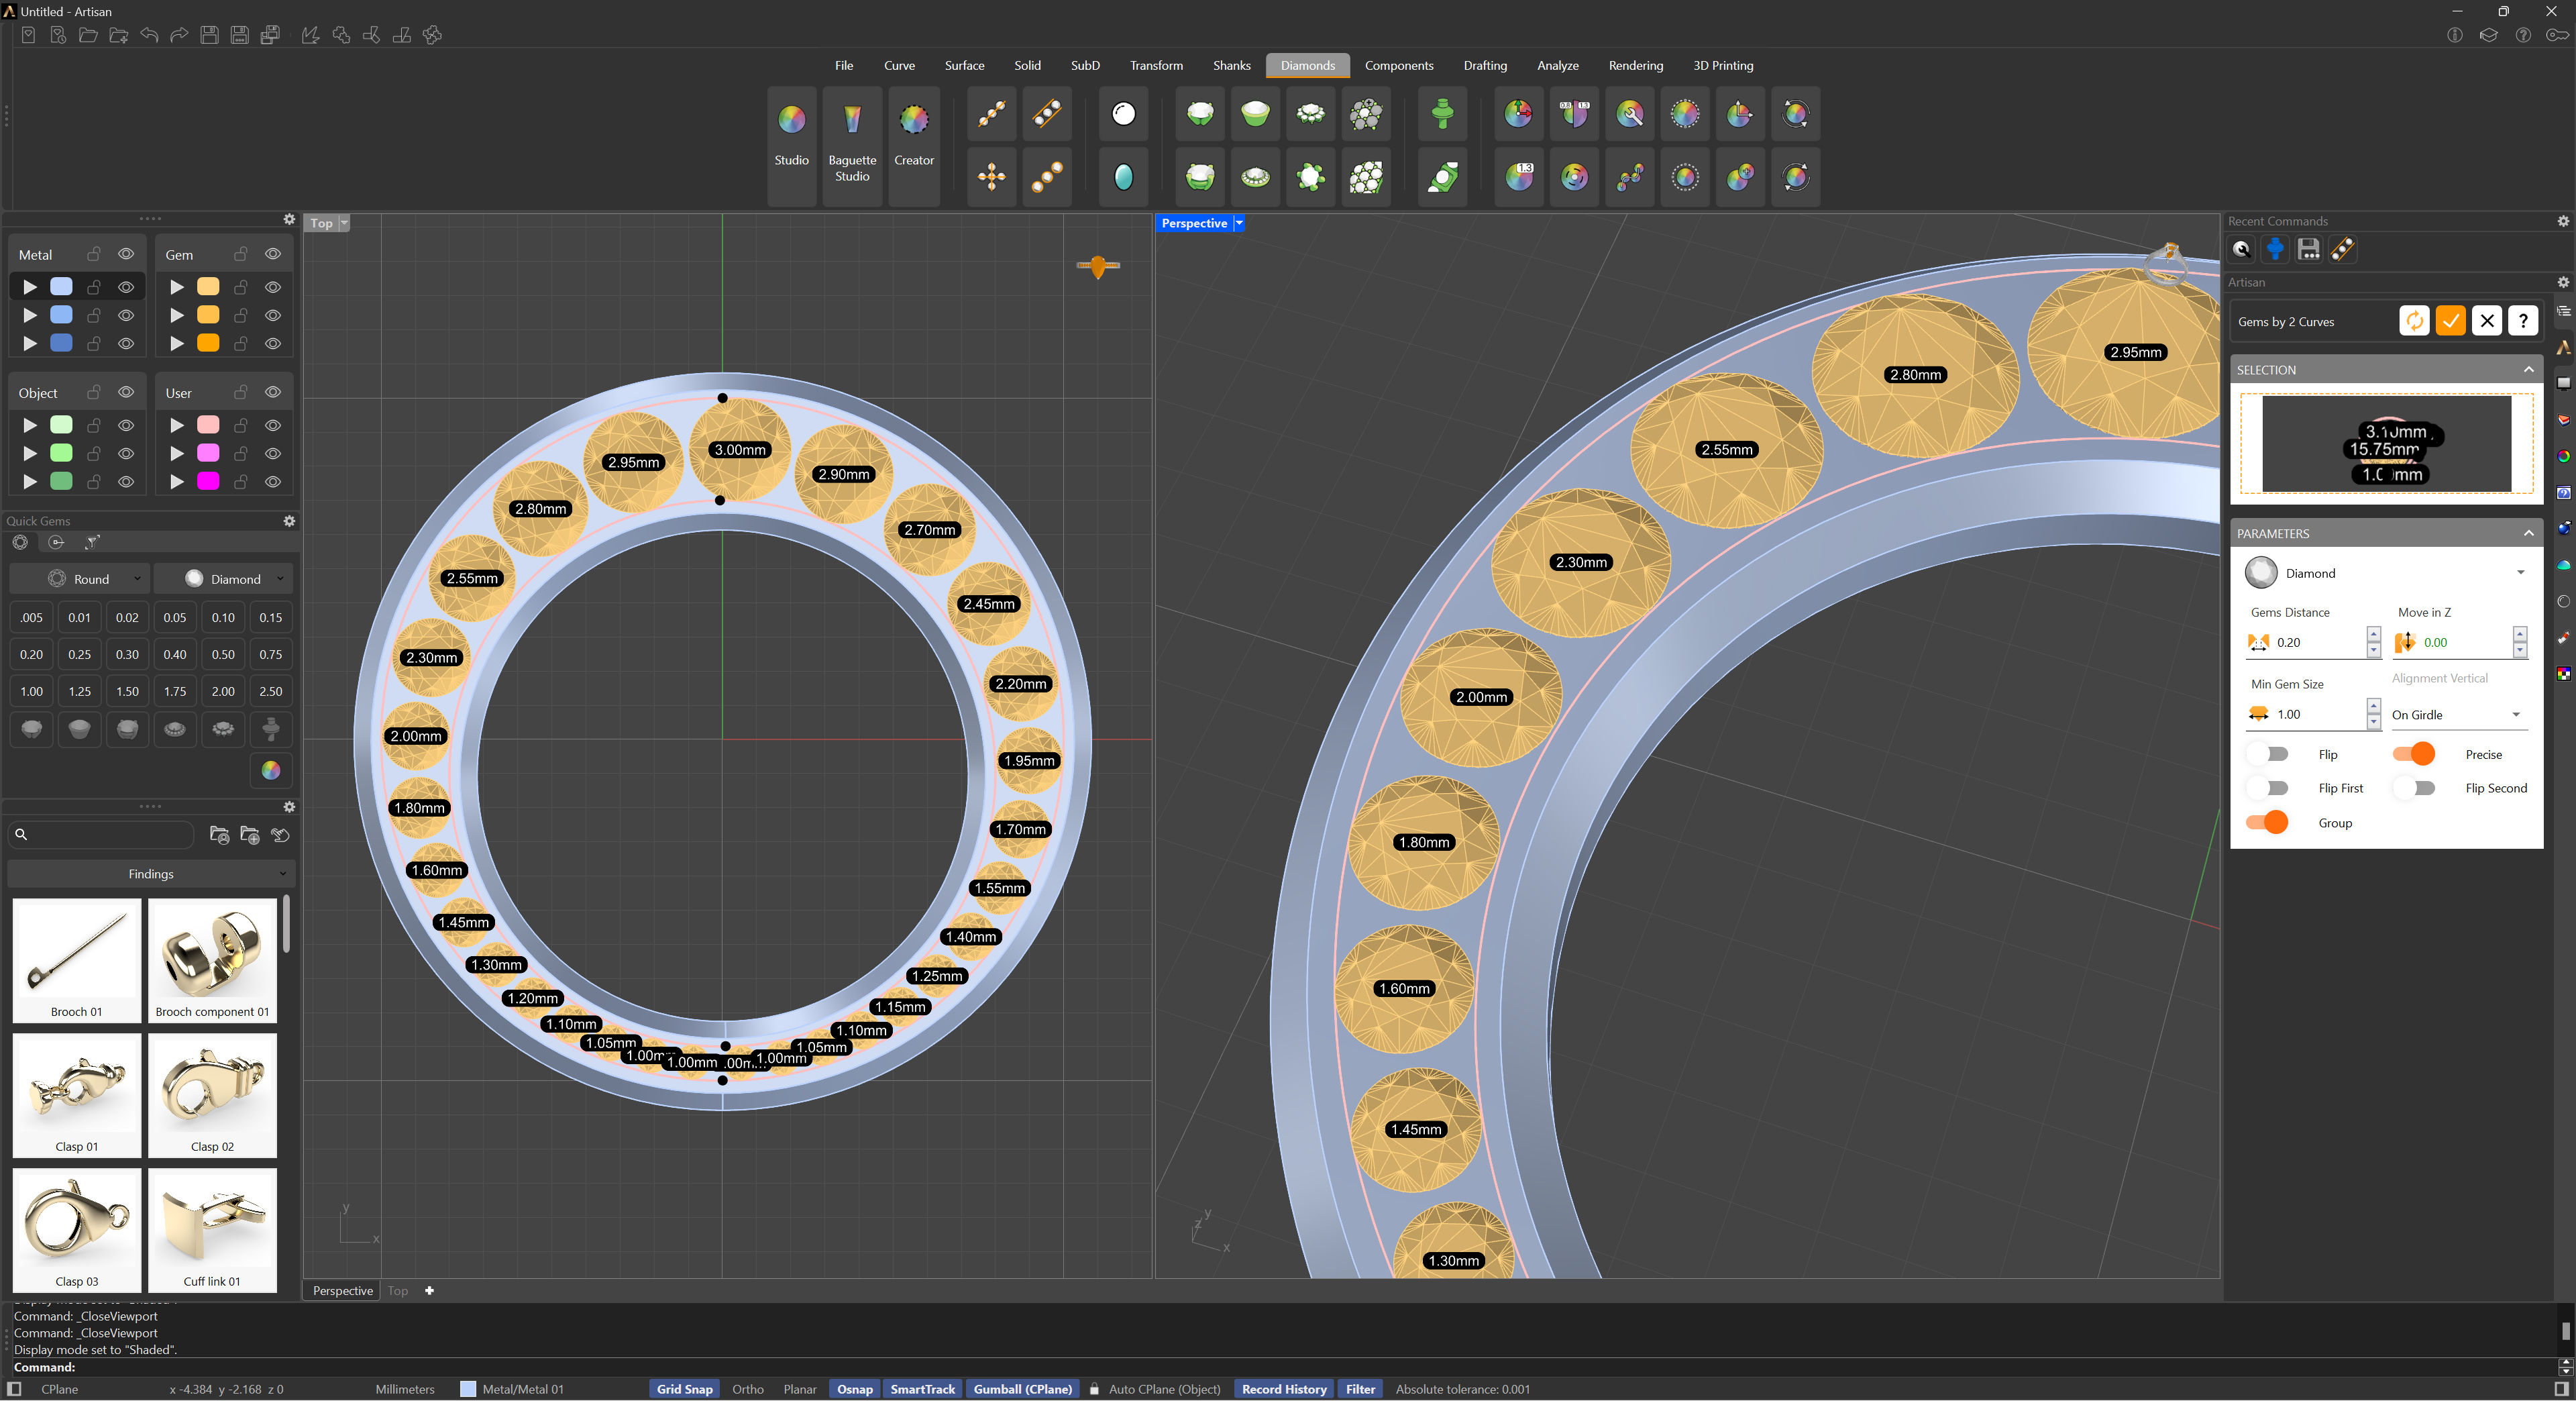Open the On Girdle alignment dropdown

(x=2459, y=715)
